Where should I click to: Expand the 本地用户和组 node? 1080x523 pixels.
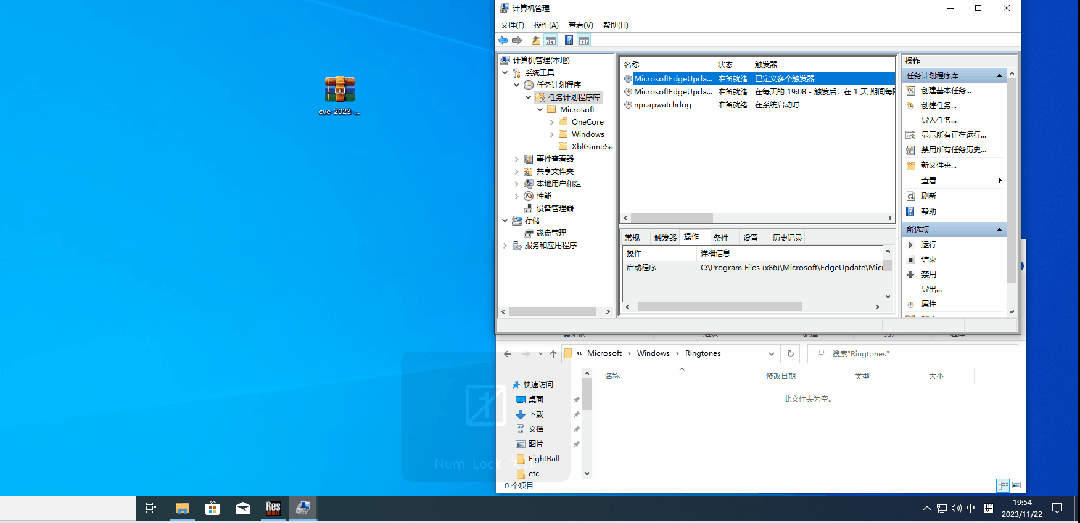[517, 184]
